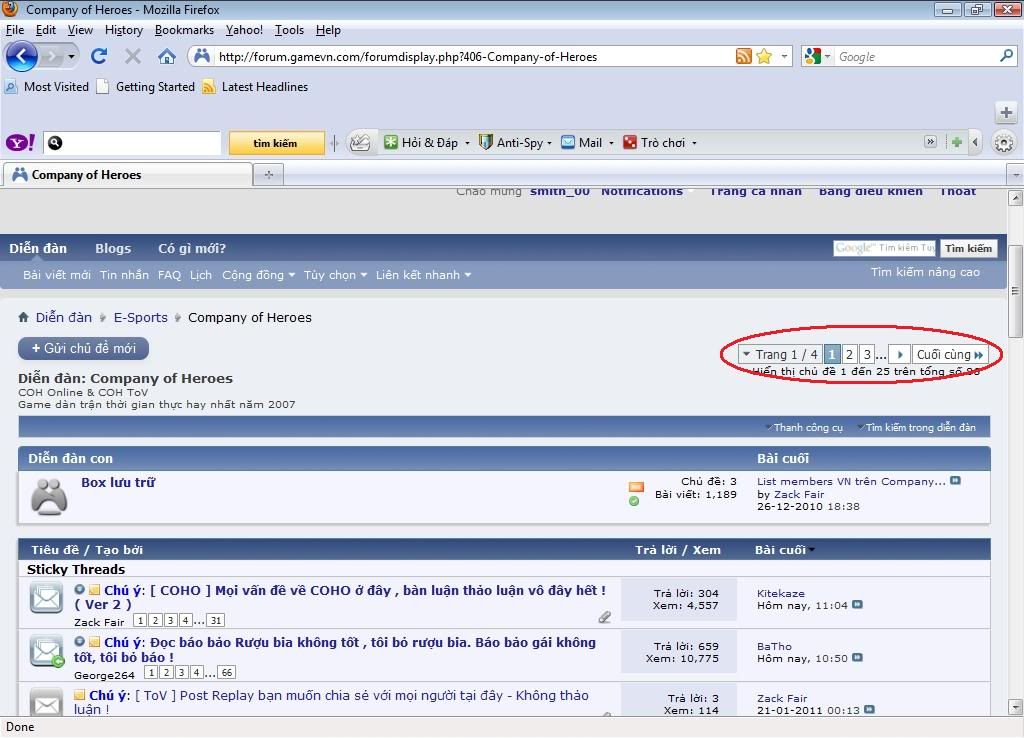Screen dimensions: 1024x738
Task: Click the Yahoo toolbar pencil icon
Action: pos(360,142)
